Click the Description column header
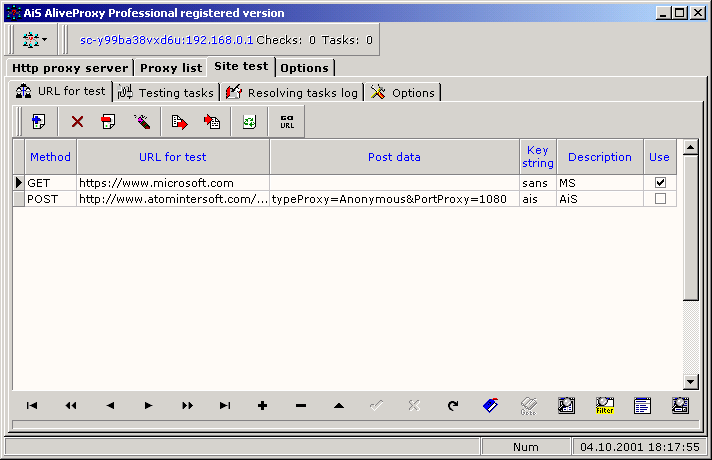712x460 pixels. (600, 157)
